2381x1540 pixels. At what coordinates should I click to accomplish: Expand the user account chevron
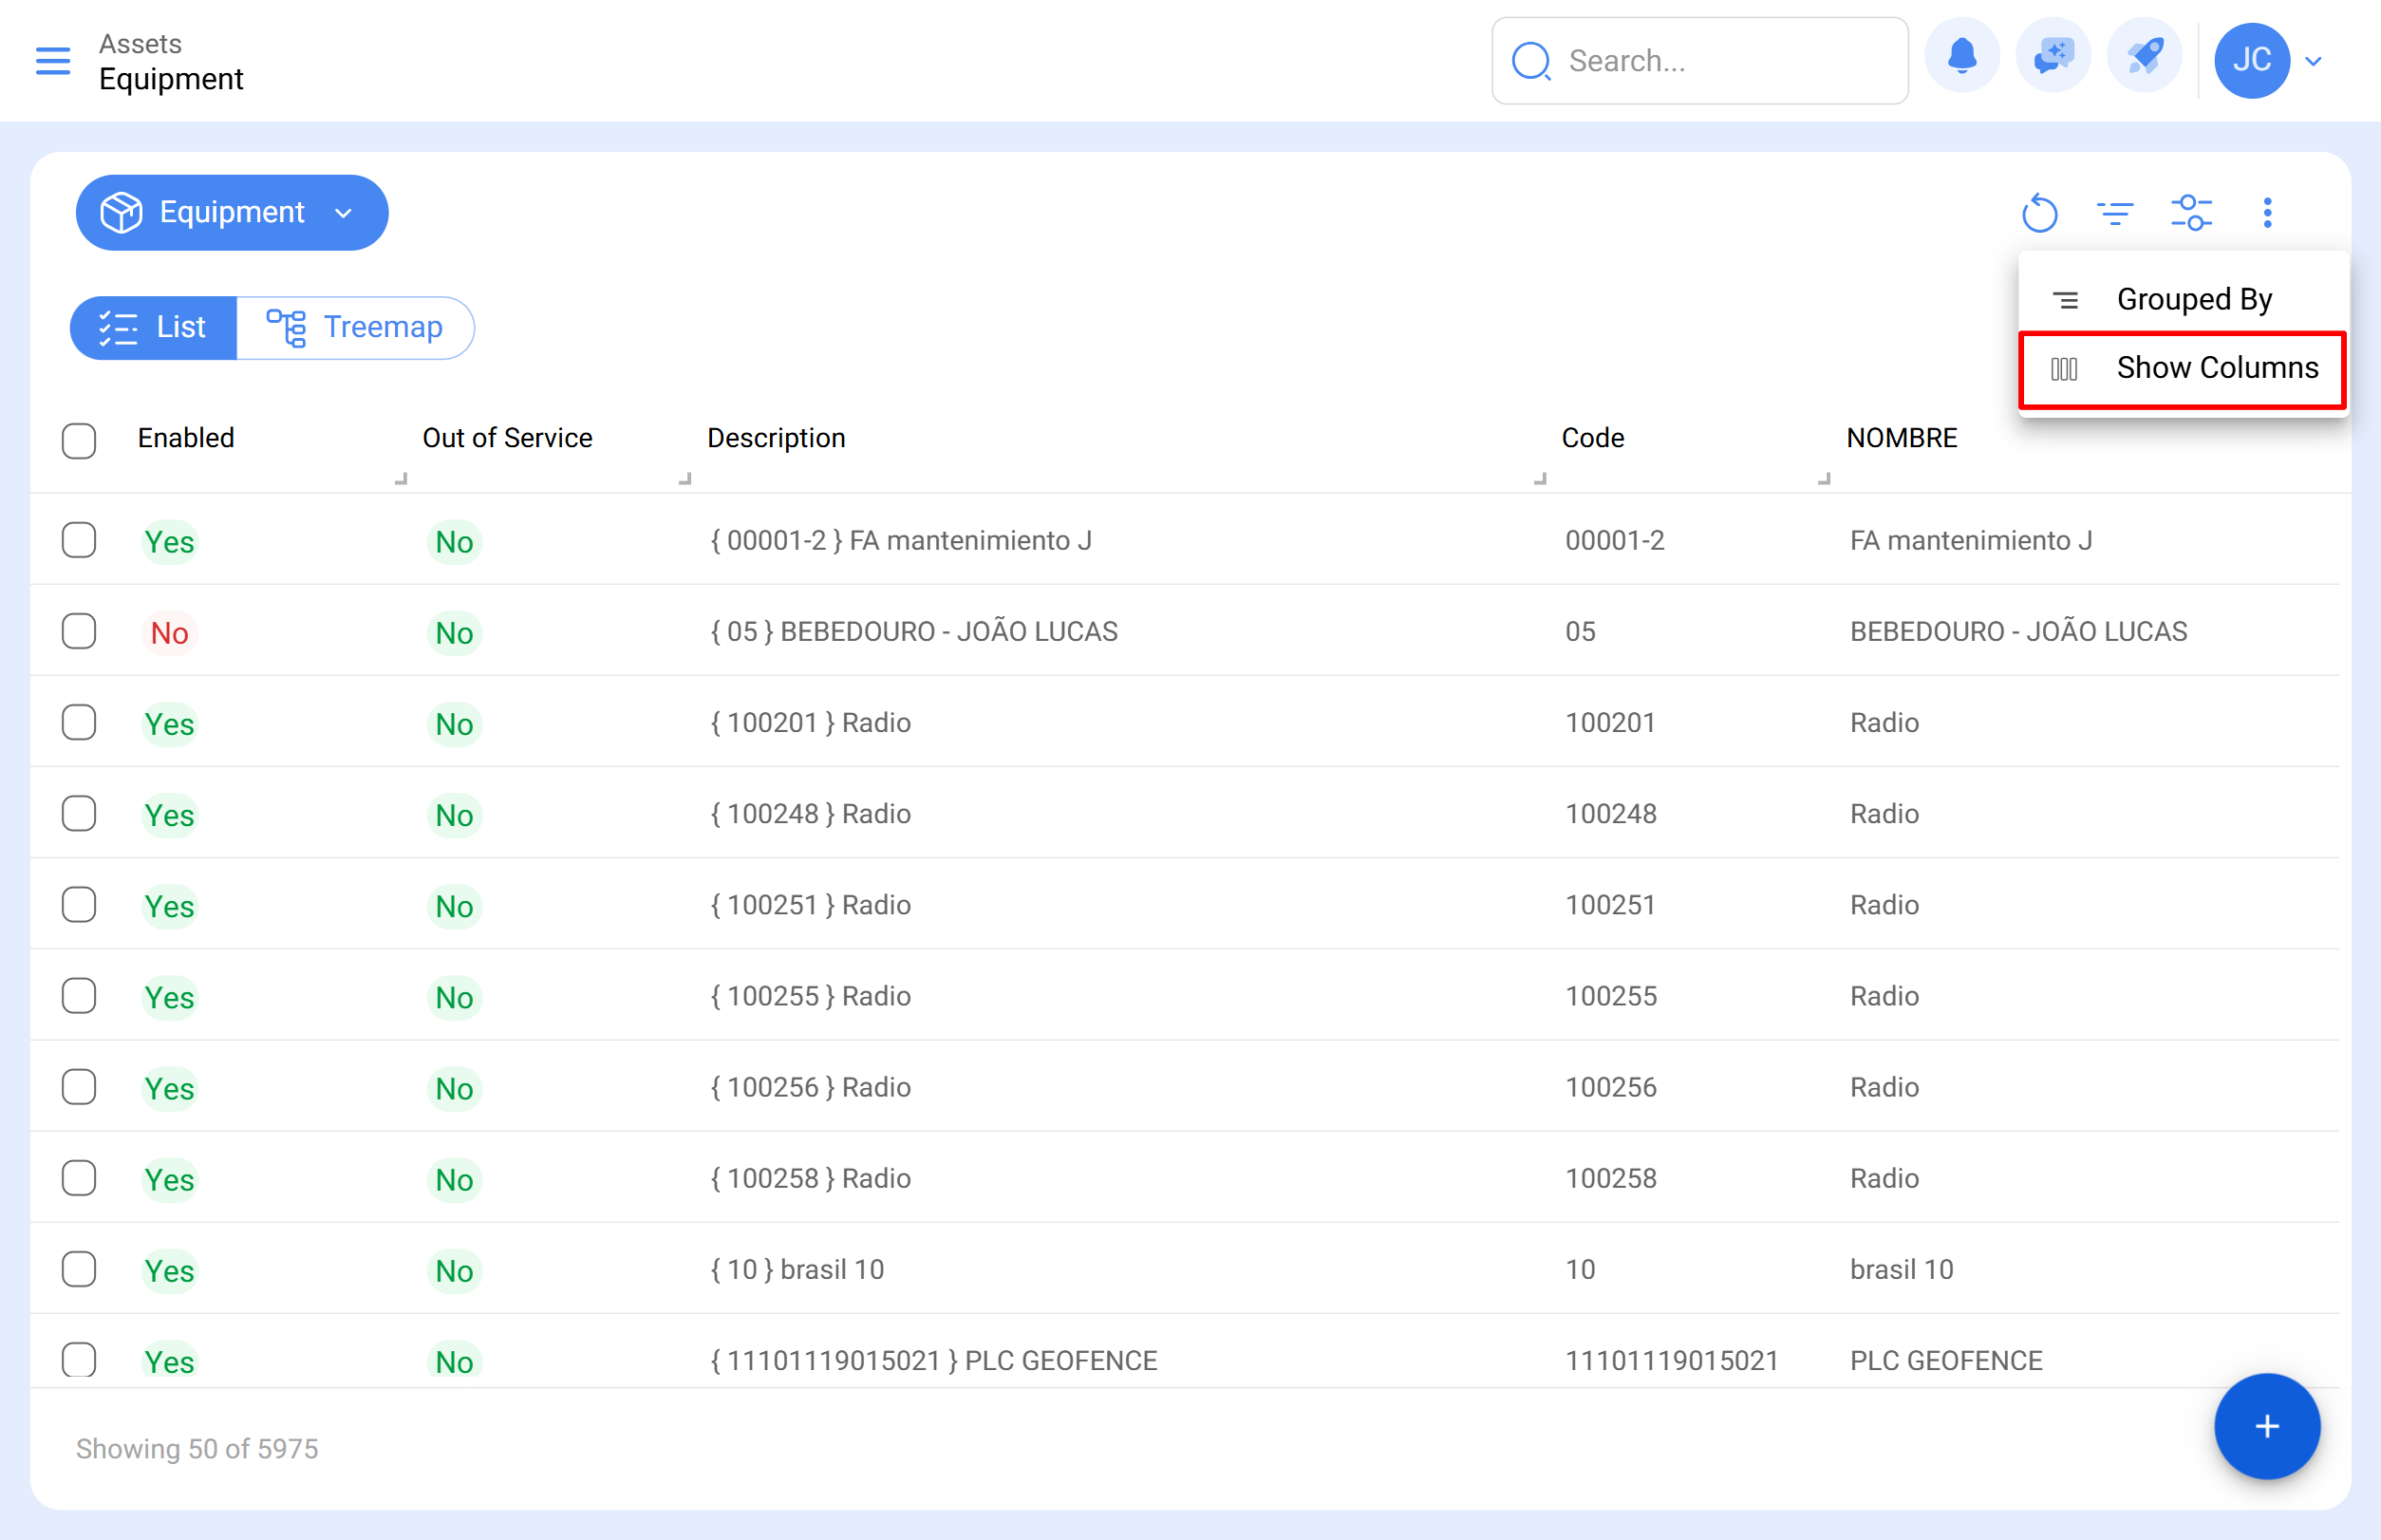pyautogui.click(x=2313, y=61)
